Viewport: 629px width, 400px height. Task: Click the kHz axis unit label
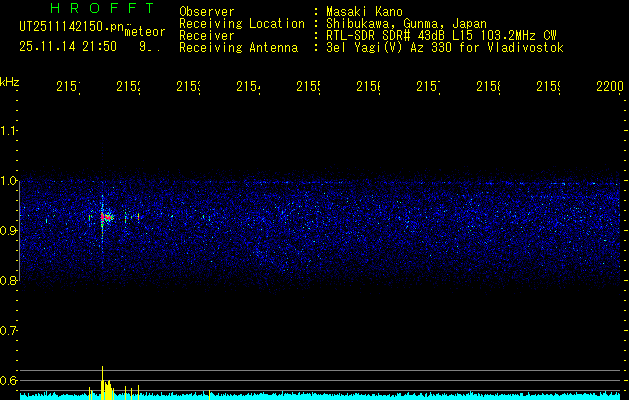pyautogui.click(x=10, y=82)
